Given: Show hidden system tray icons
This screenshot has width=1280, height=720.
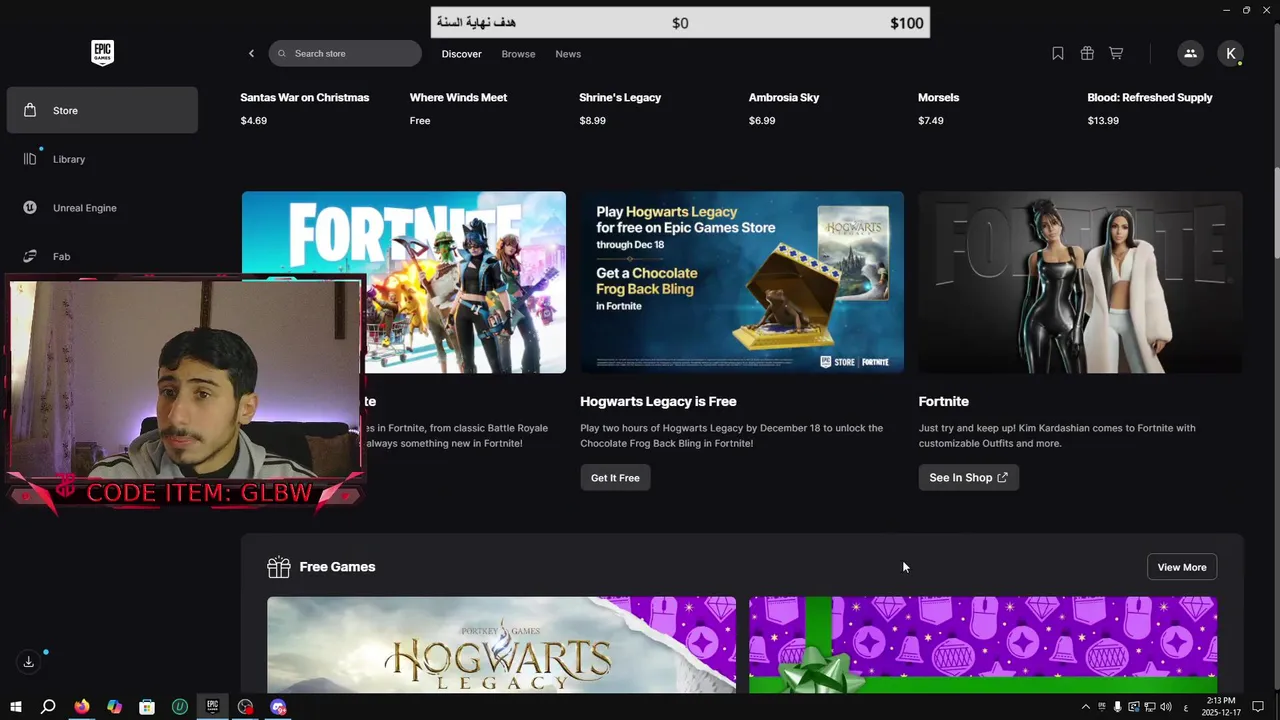Looking at the screenshot, I should (x=1086, y=707).
